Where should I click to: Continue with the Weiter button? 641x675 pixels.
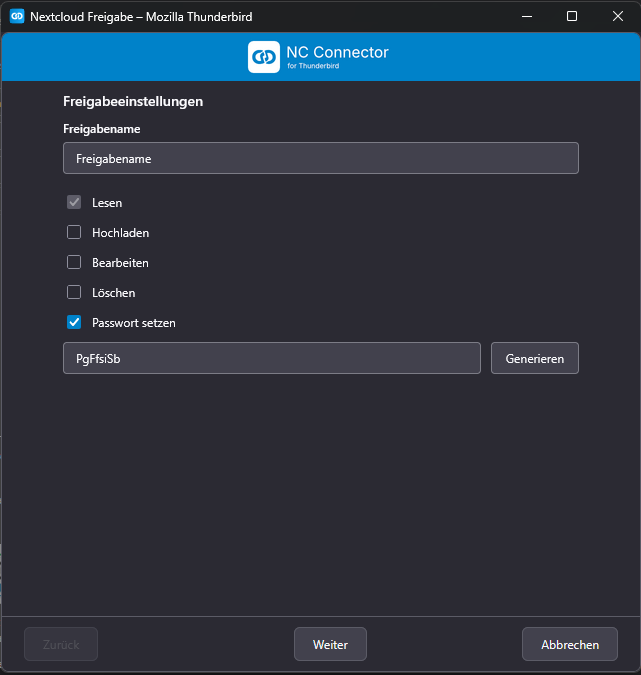tap(330, 644)
